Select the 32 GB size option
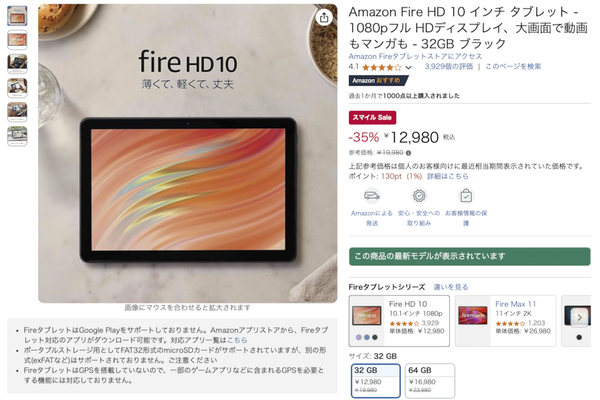Screen dimensions: 600x400 coord(375,380)
